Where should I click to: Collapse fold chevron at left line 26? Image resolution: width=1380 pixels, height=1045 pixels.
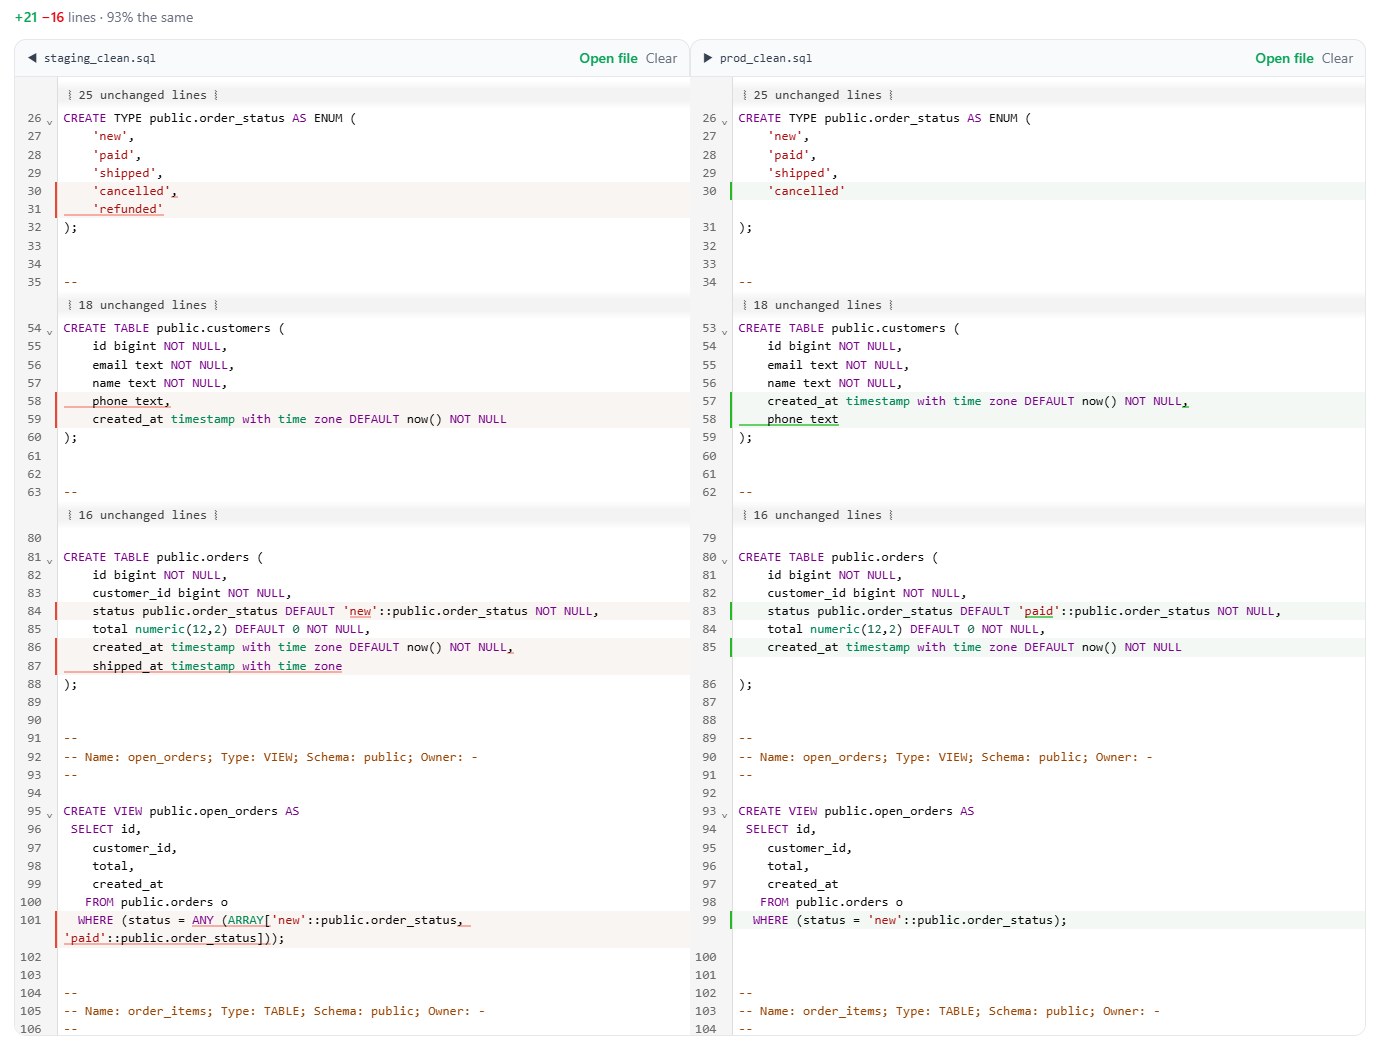50,121
